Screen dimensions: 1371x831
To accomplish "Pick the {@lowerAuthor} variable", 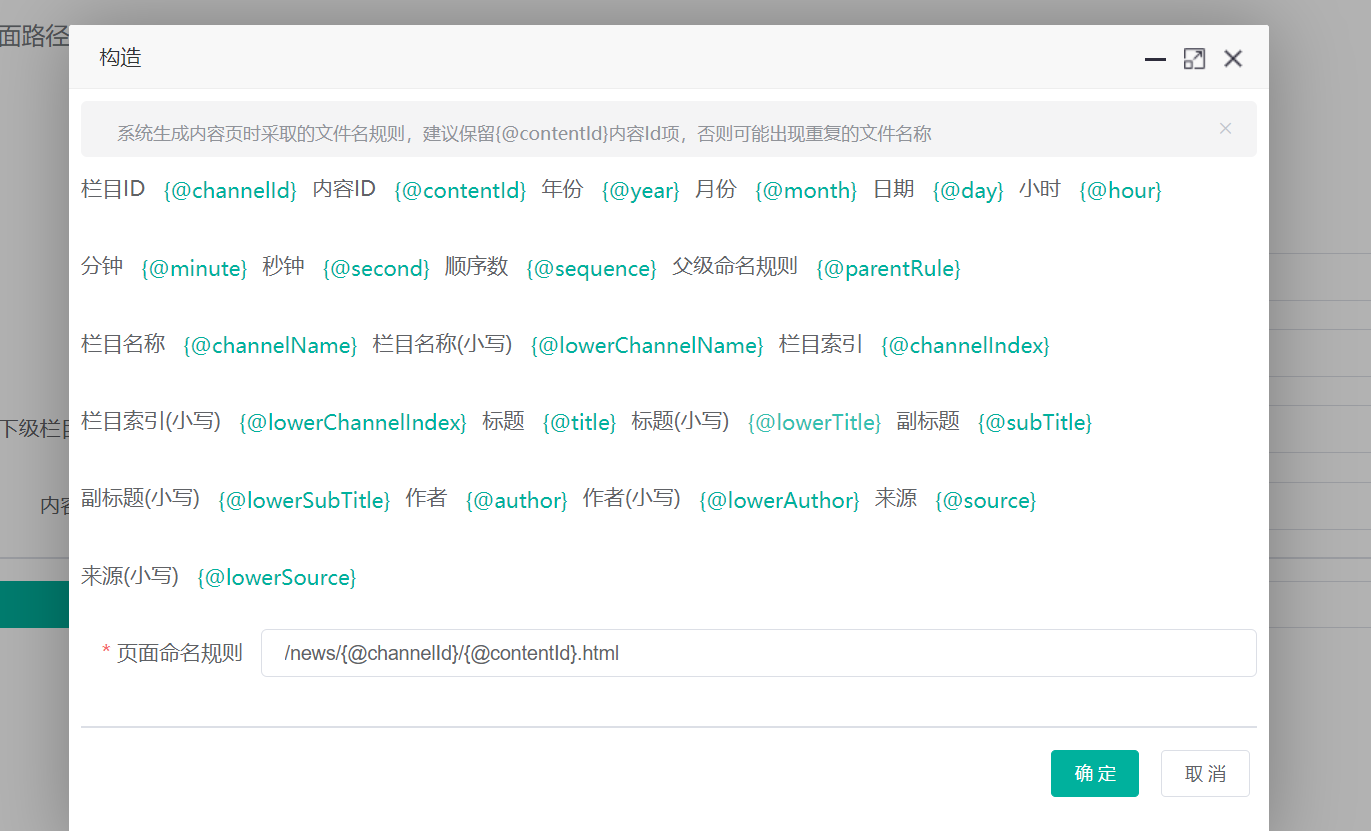I will (779, 500).
